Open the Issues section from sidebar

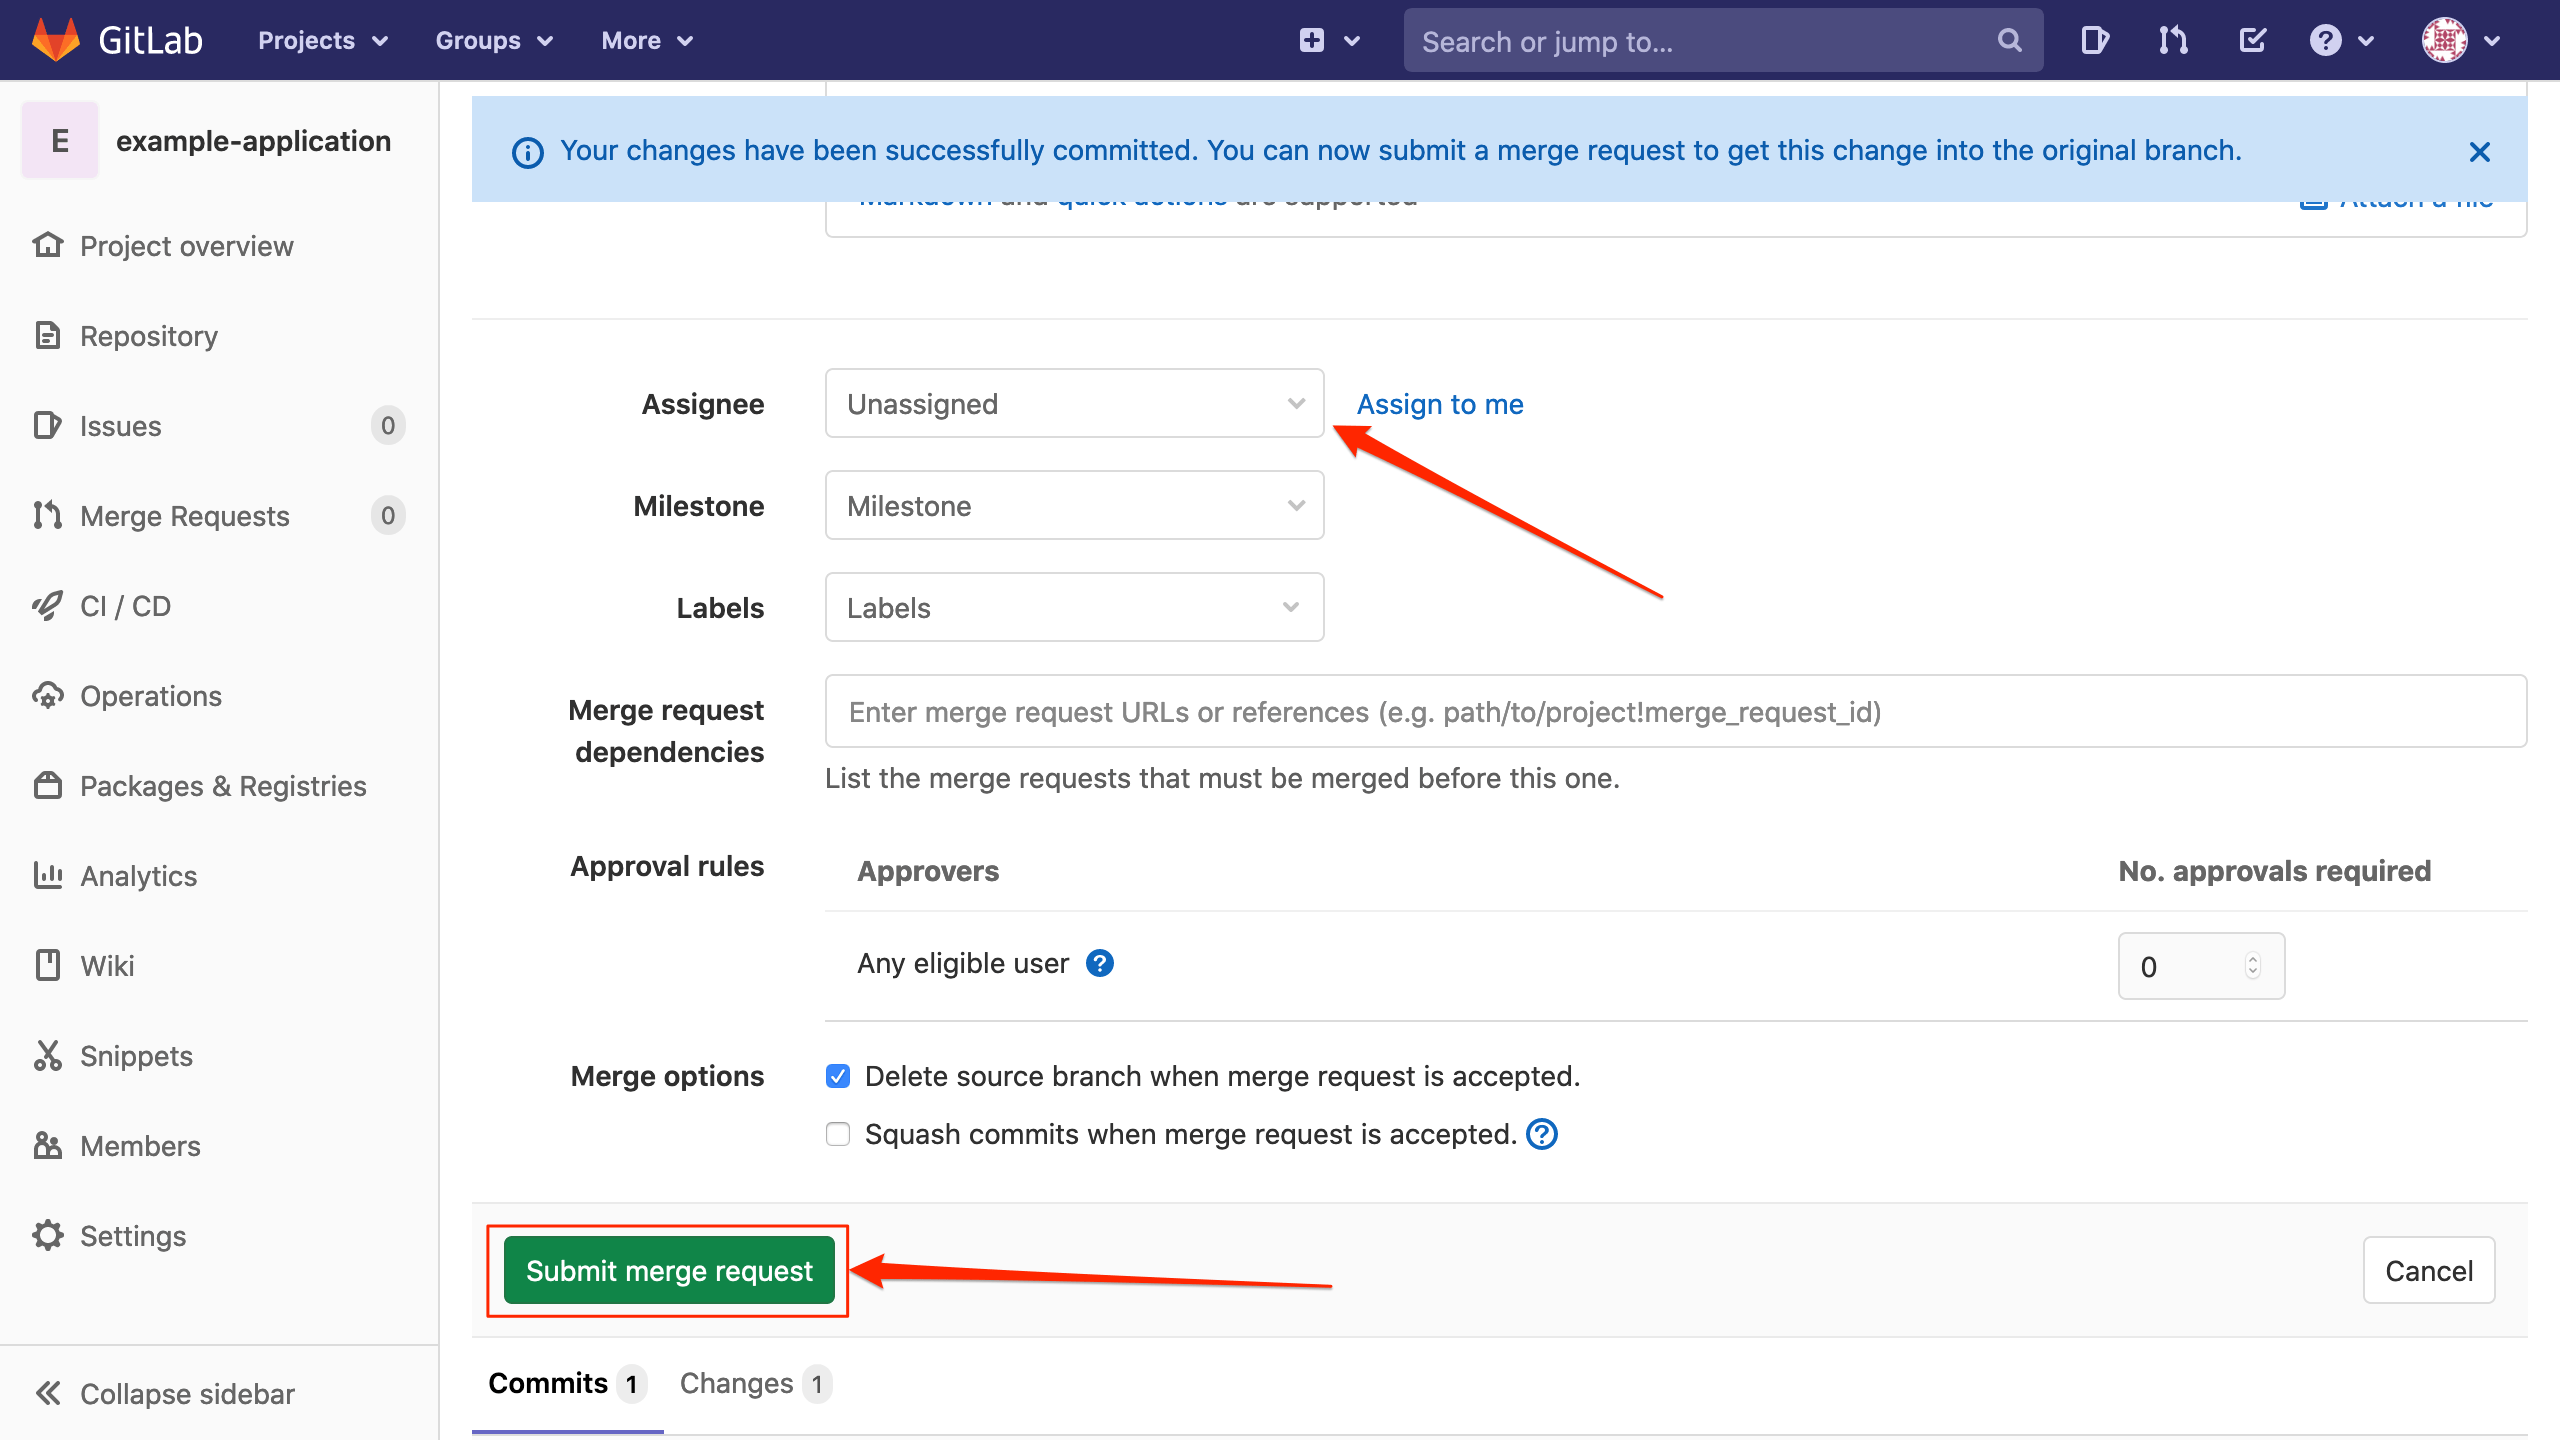[x=119, y=425]
